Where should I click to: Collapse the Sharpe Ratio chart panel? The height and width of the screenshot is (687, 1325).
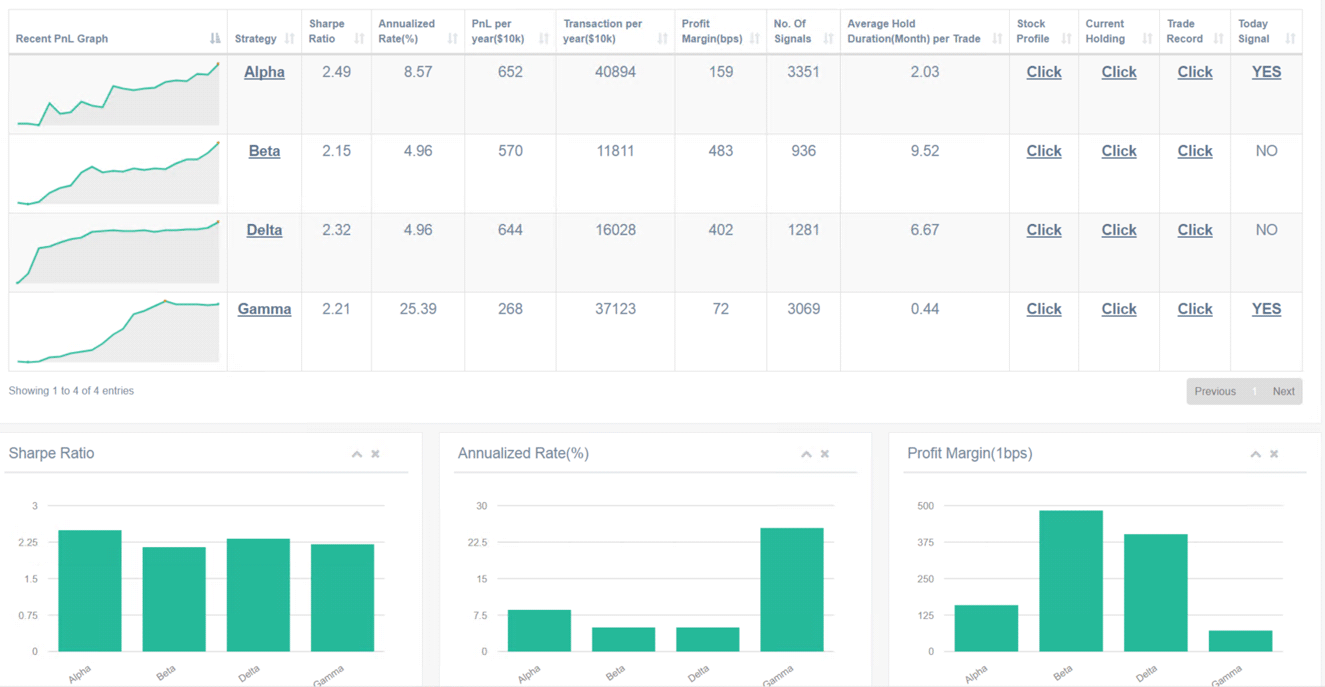pos(357,454)
